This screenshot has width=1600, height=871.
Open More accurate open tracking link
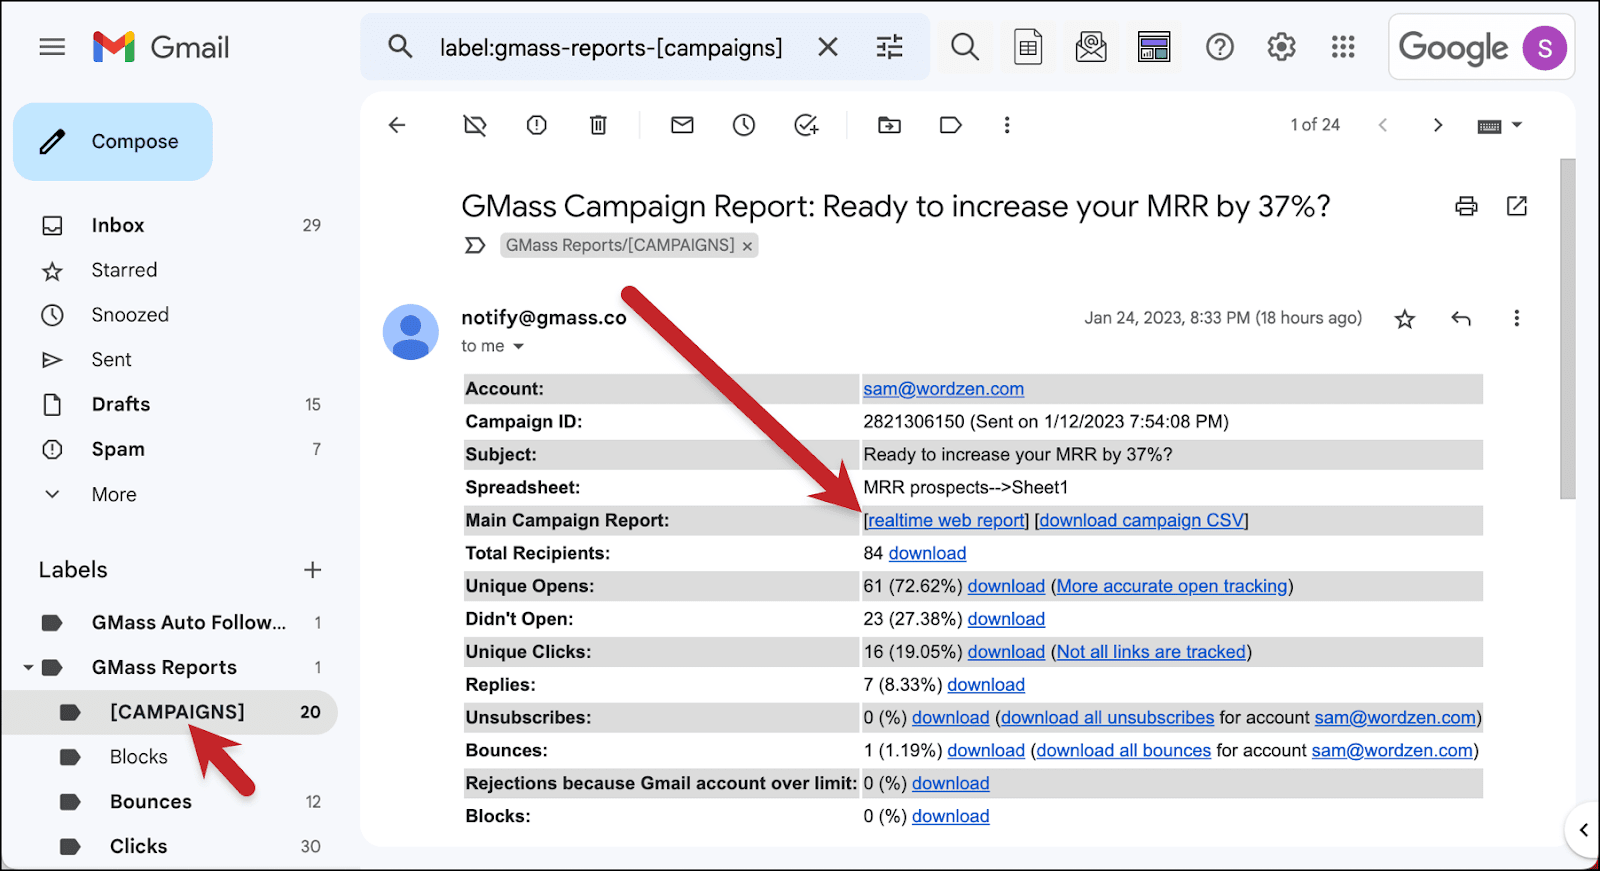pyautogui.click(x=1172, y=586)
